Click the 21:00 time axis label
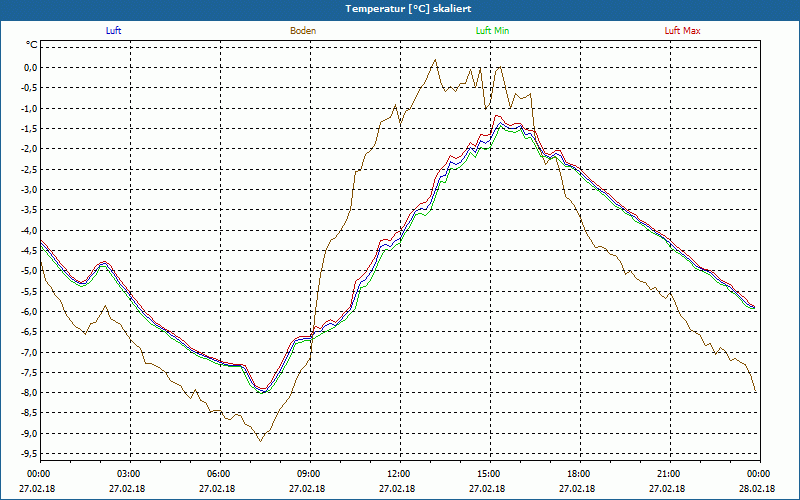This screenshot has height=500, width=800. tap(670, 474)
